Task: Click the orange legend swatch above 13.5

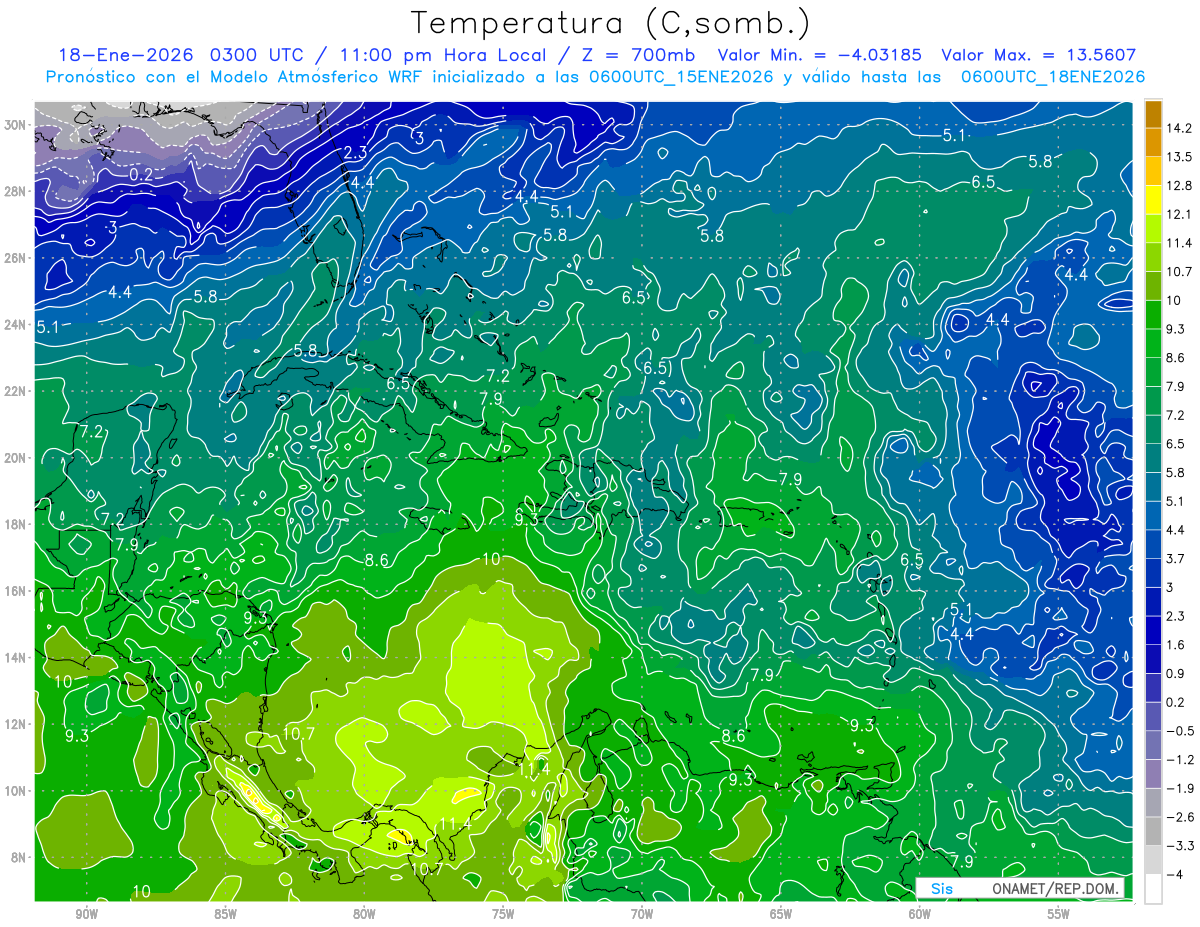Action: point(1153,142)
